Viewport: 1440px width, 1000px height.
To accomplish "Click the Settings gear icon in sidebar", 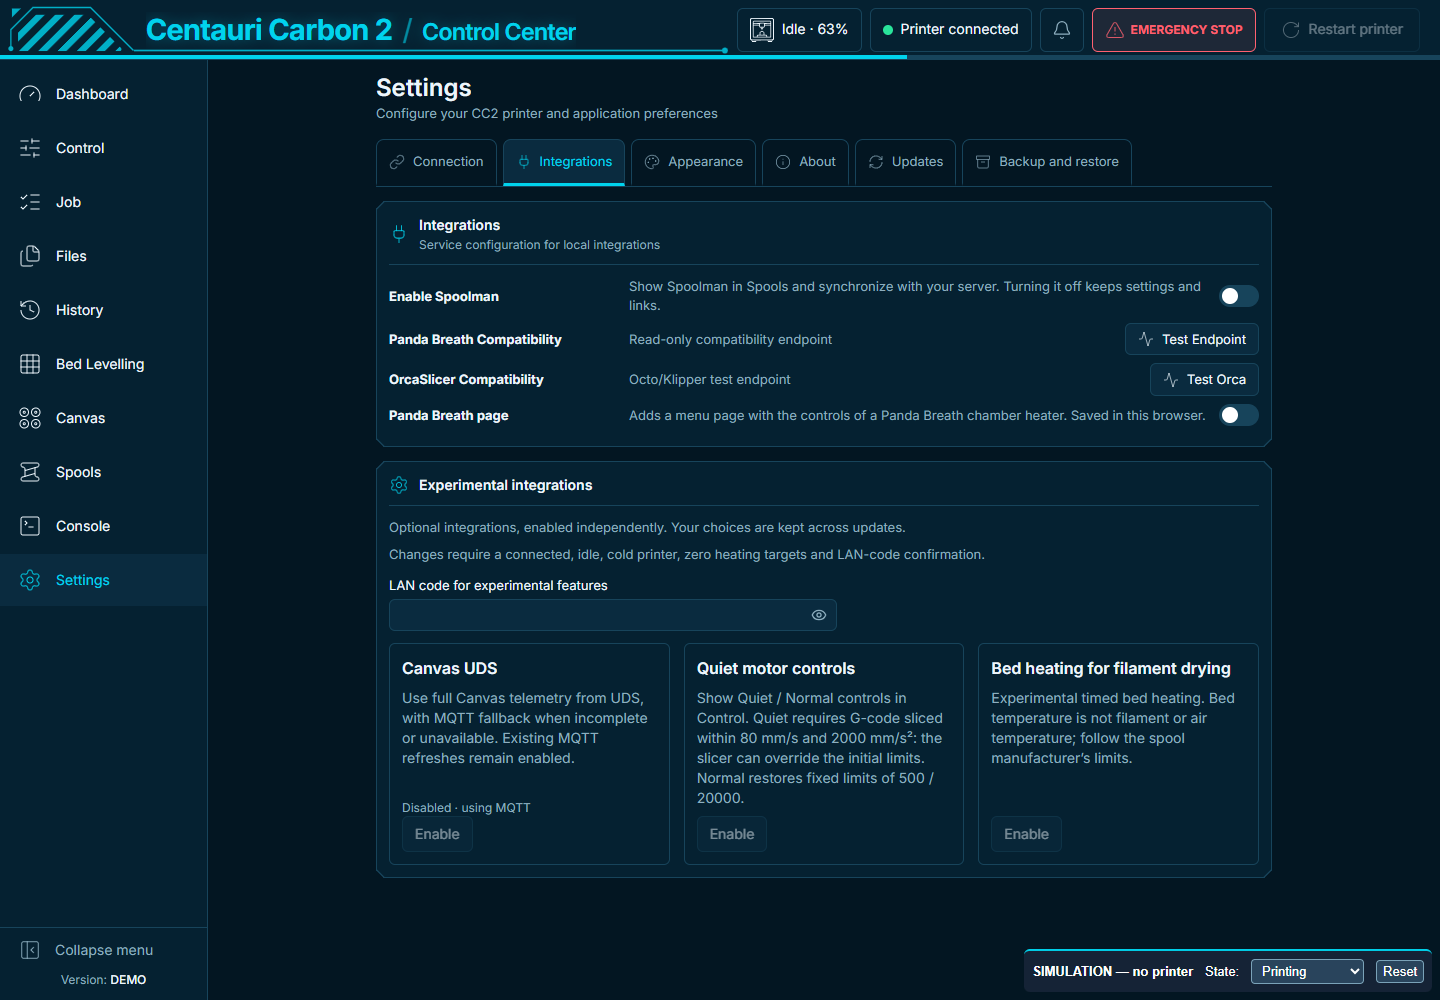I will [30, 580].
